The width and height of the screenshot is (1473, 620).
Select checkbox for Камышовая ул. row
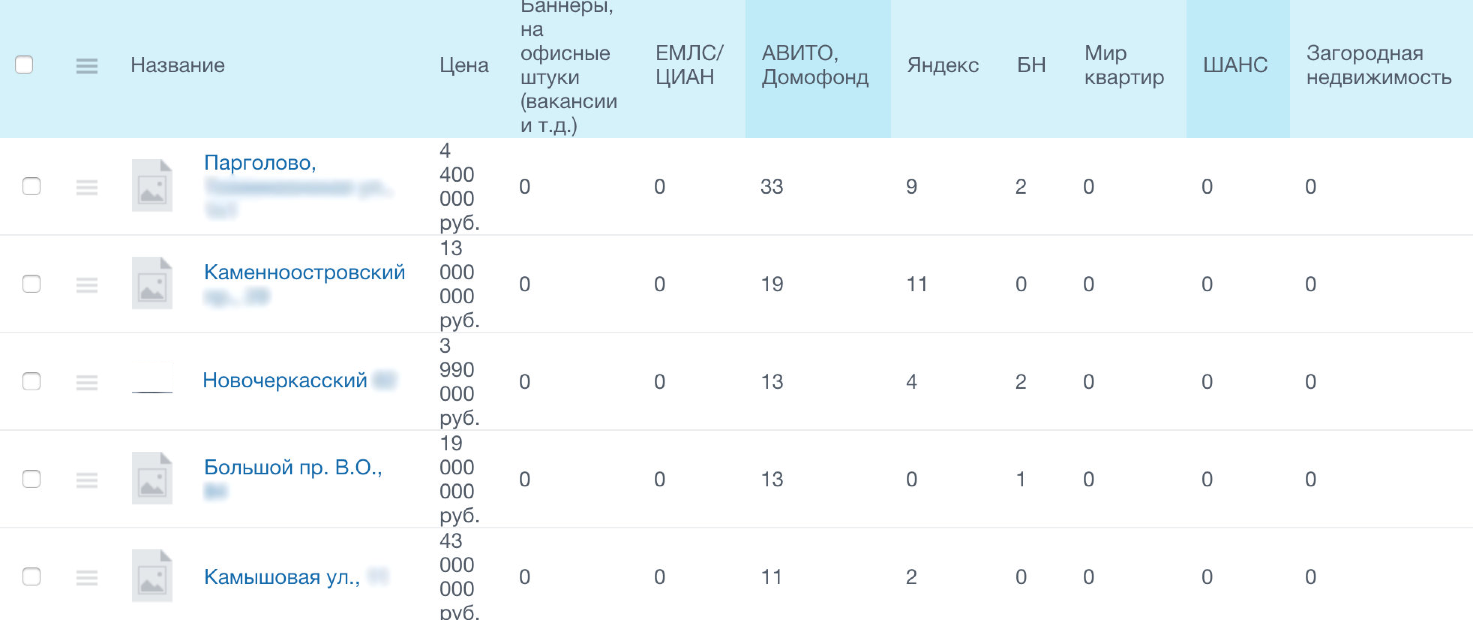[31, 576]
